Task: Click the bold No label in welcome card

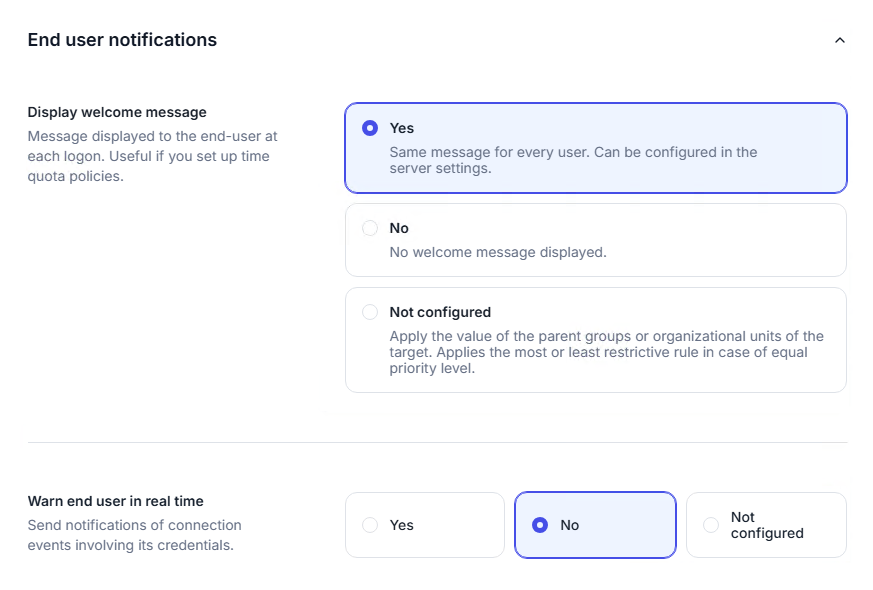Action: 399,228
